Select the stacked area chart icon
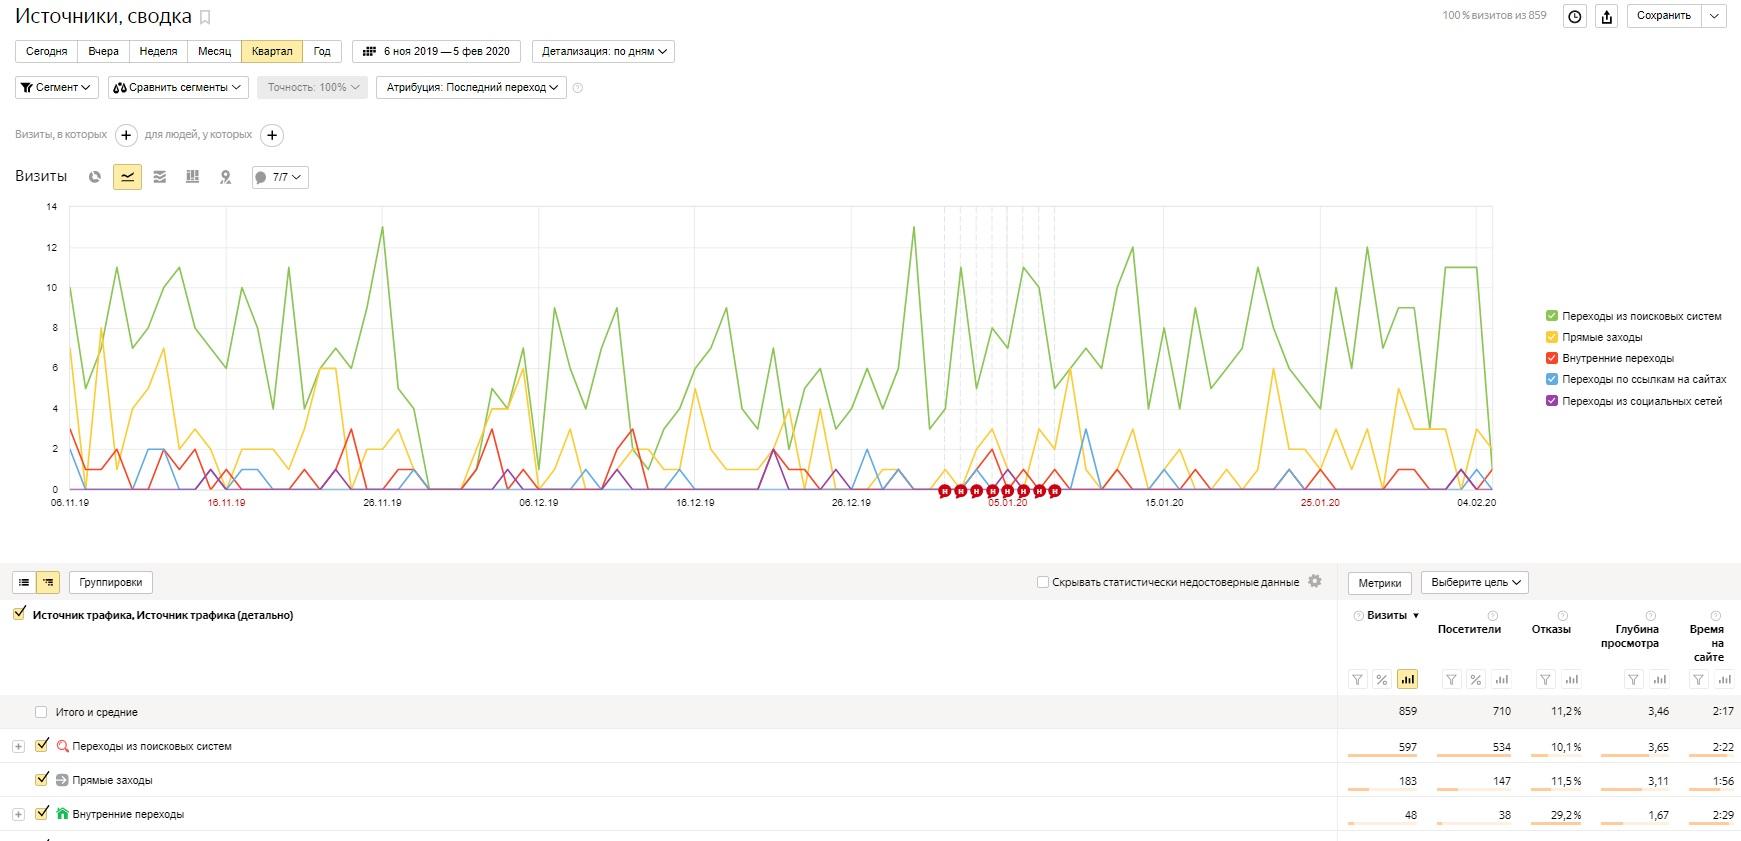Image resolution: width=1741 pixels, height=841 pixels. (x=160, y=177)
